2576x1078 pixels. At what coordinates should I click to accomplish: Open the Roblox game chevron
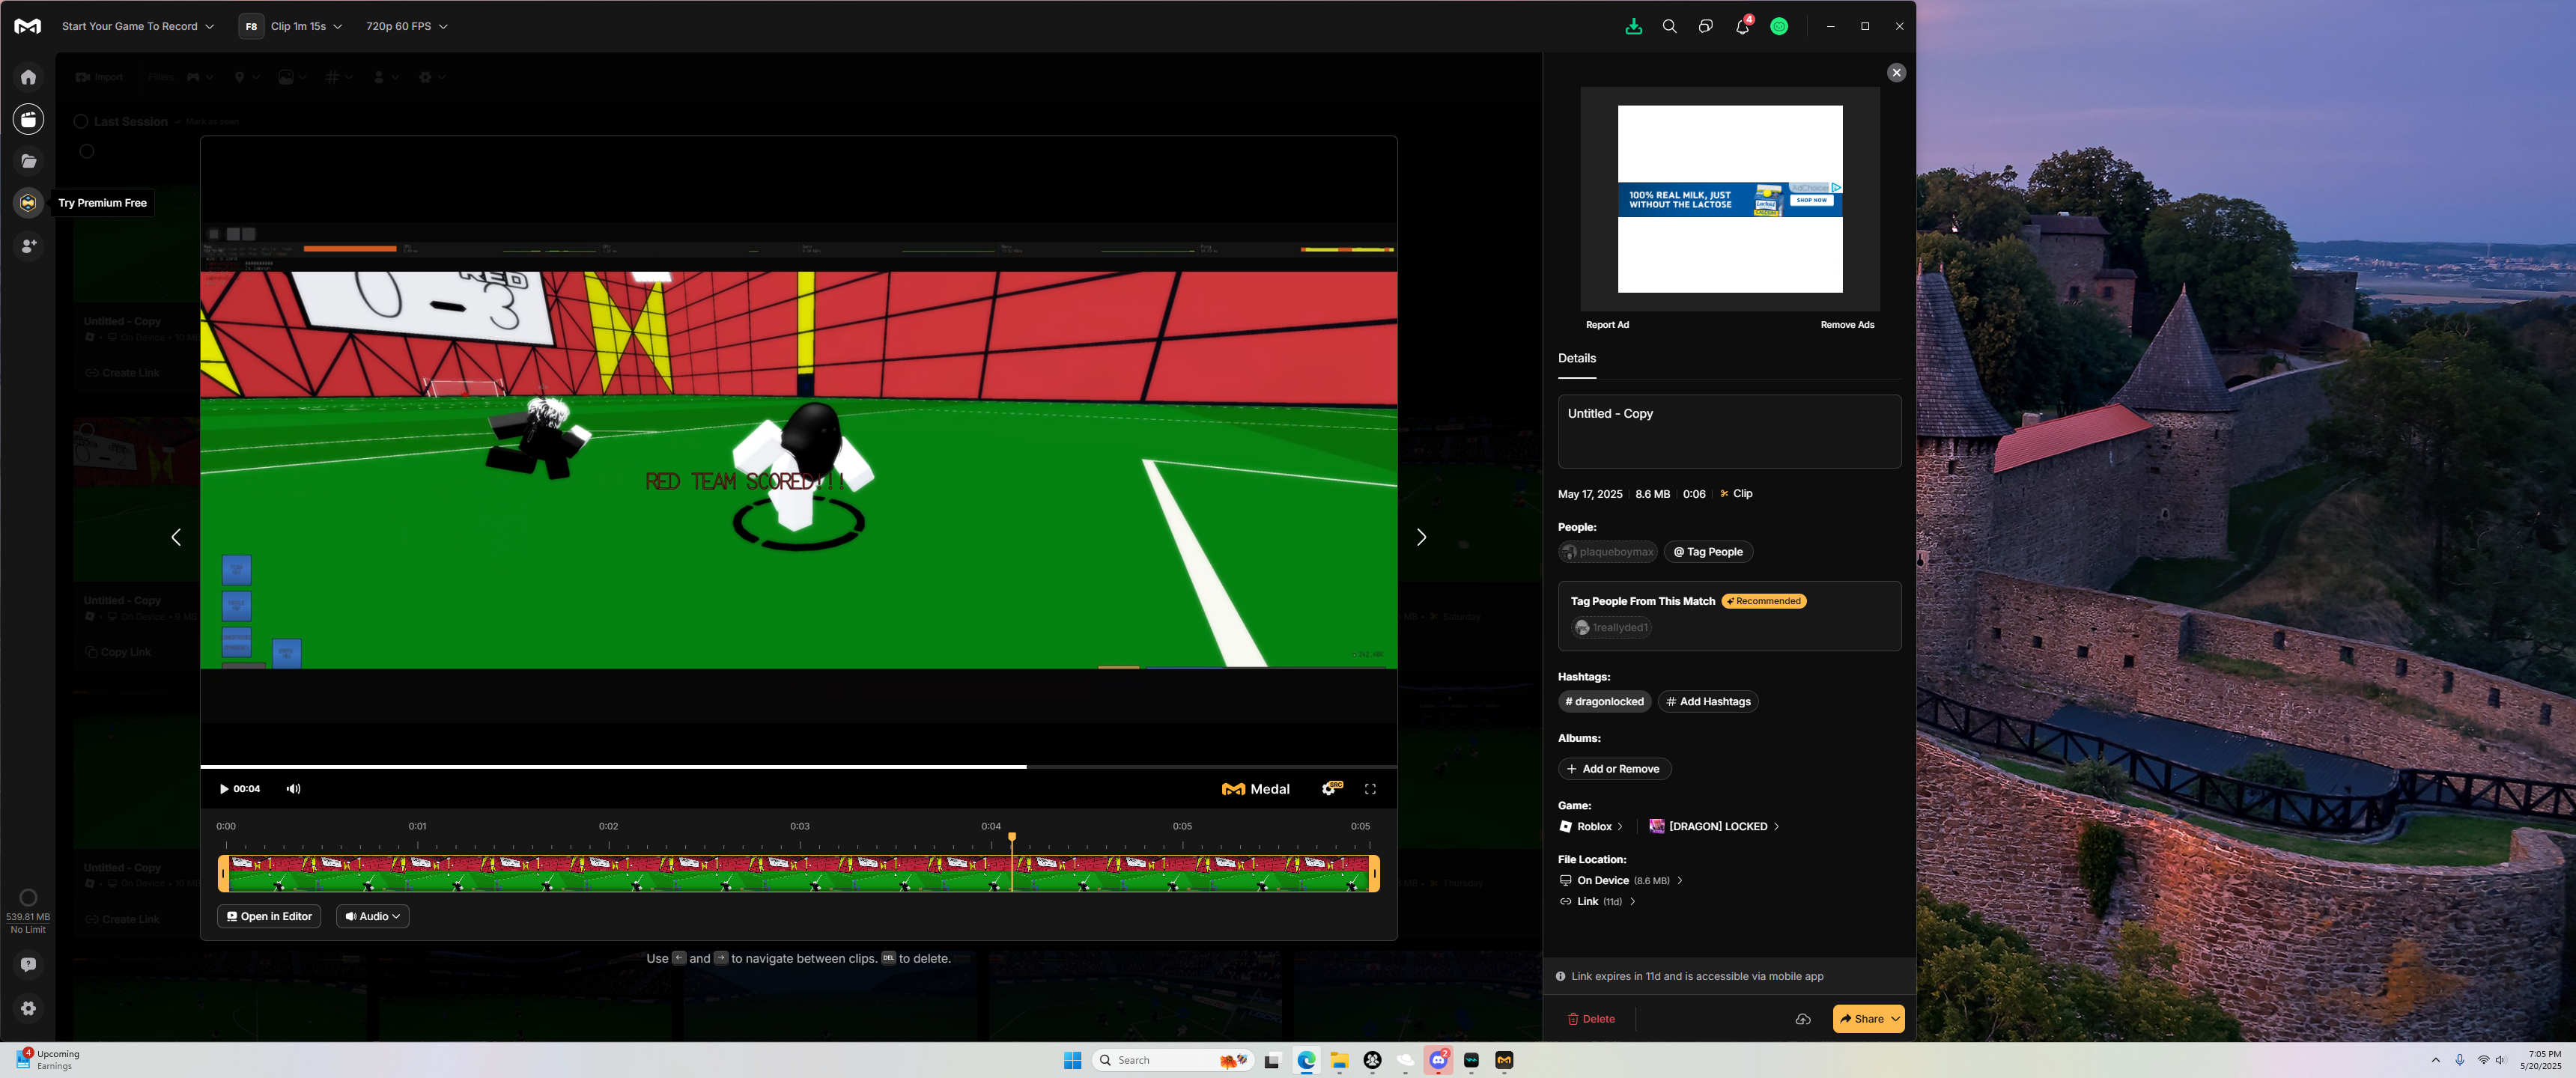[x=1620, y=827]
